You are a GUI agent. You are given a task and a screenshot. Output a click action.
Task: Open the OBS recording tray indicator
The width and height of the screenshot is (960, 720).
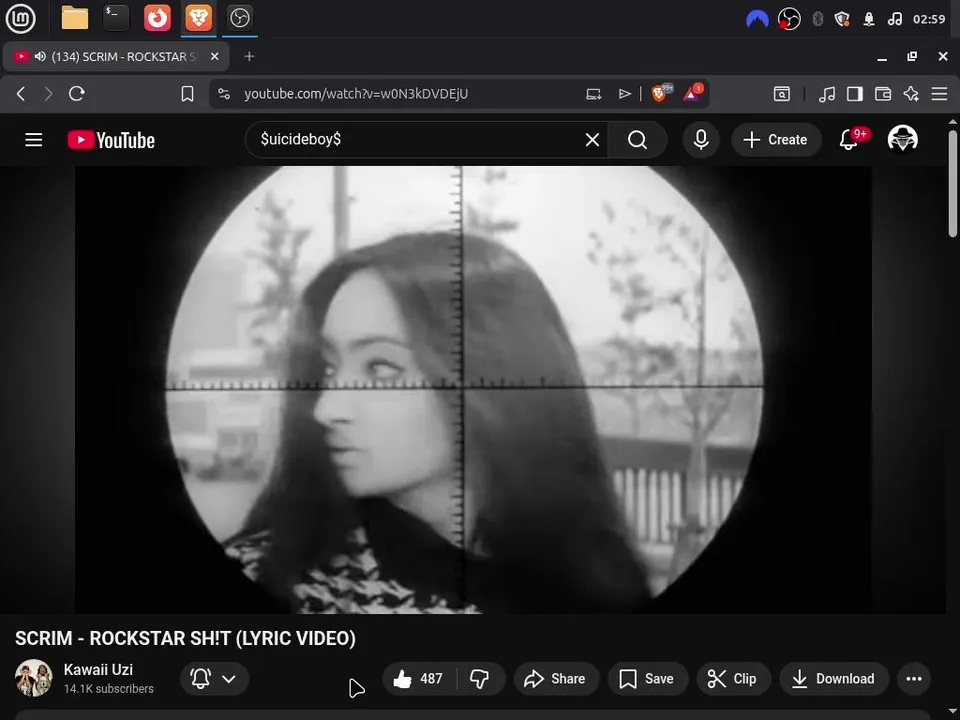click(x=789, y=19)
